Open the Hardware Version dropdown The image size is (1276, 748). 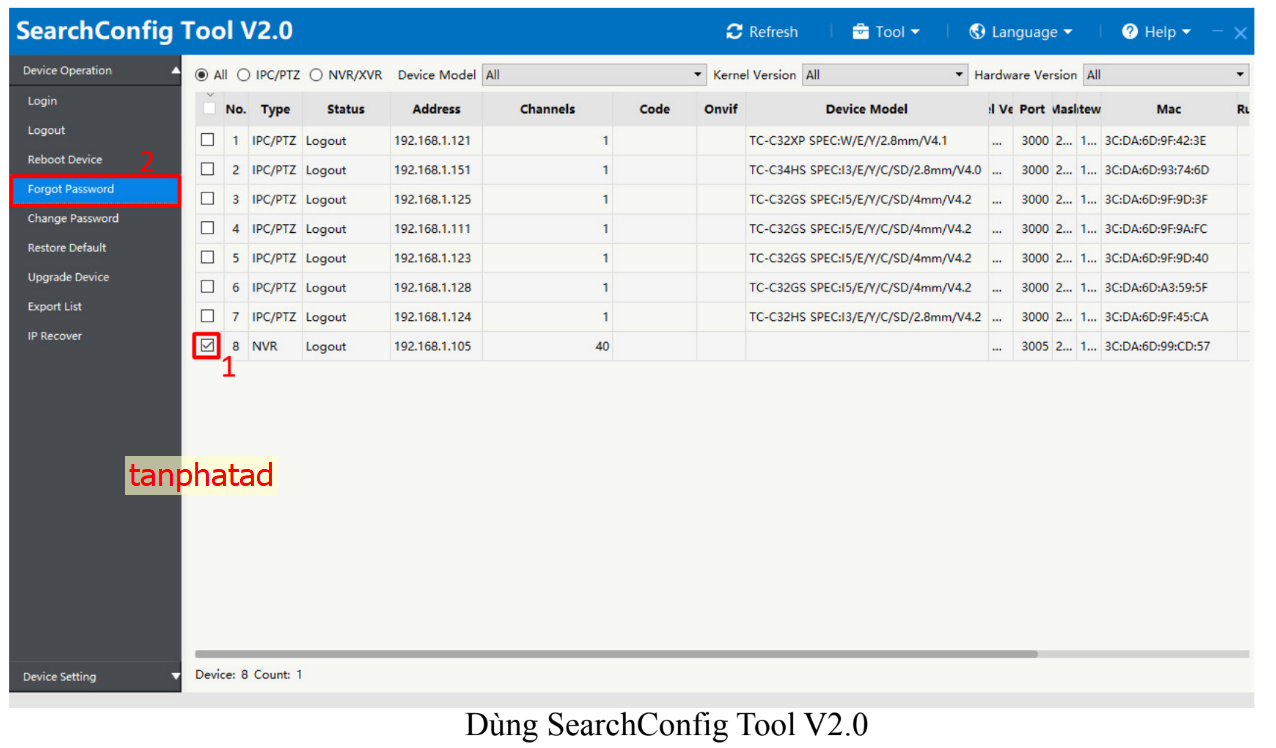pos(1166,75)
